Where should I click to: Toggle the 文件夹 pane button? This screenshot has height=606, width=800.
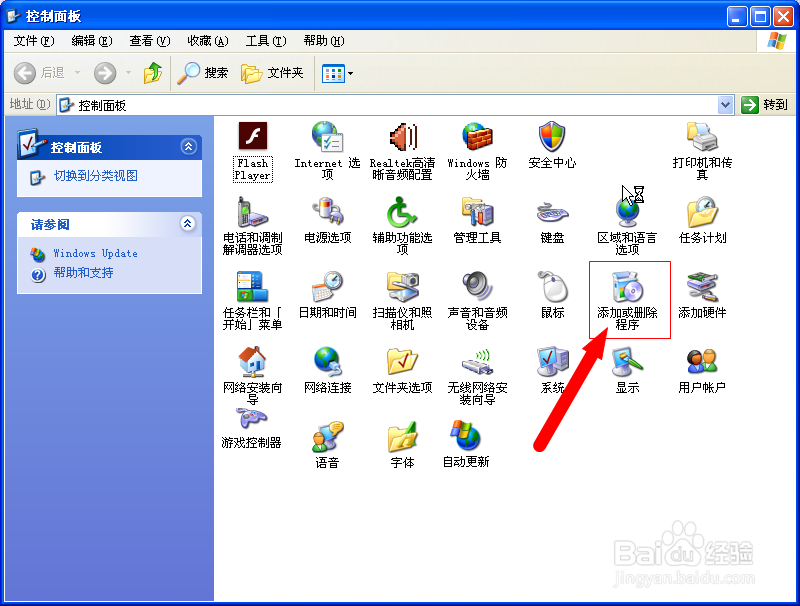pos(272,73)
